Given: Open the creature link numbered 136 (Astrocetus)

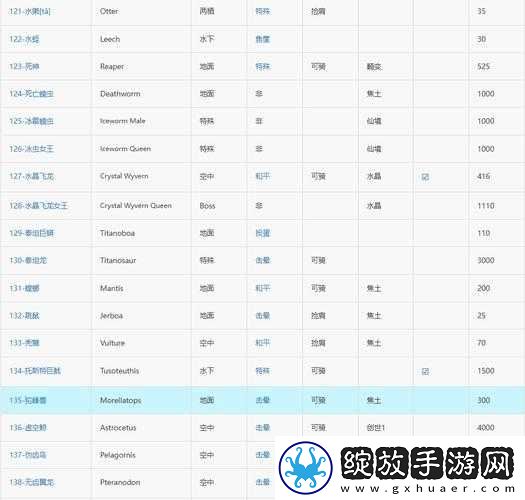Looking at the screenshot, I should point(28,428).
